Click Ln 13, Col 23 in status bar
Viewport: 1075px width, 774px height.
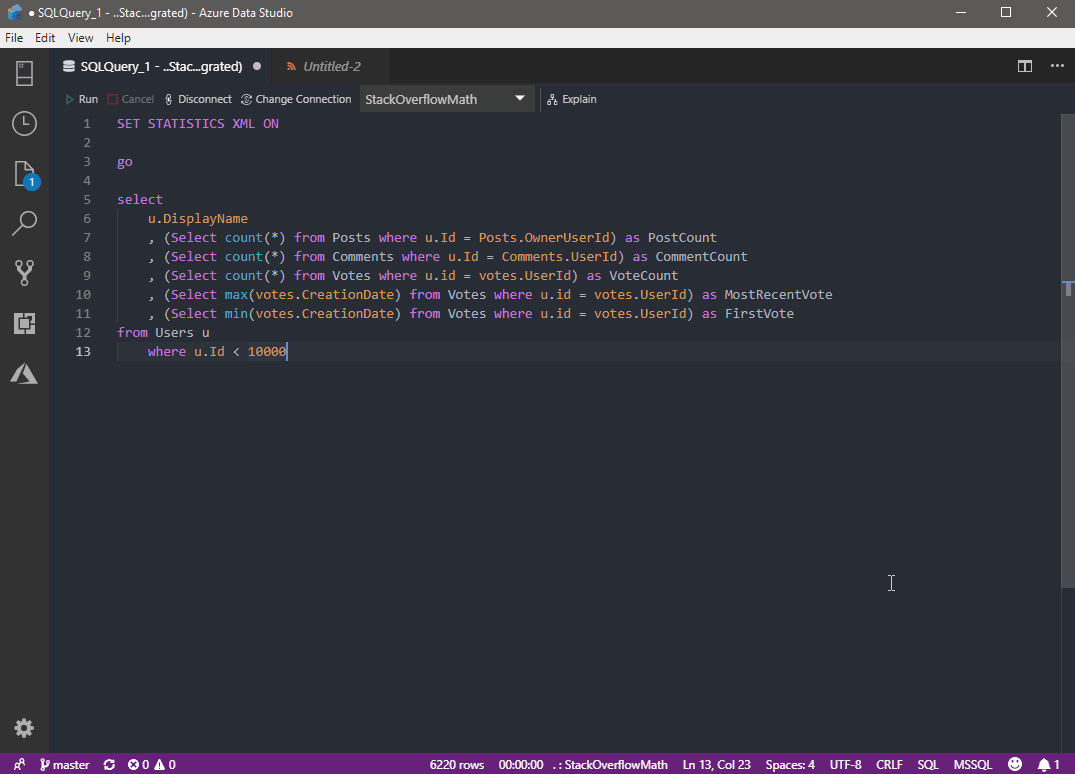(x=716, y=764)
